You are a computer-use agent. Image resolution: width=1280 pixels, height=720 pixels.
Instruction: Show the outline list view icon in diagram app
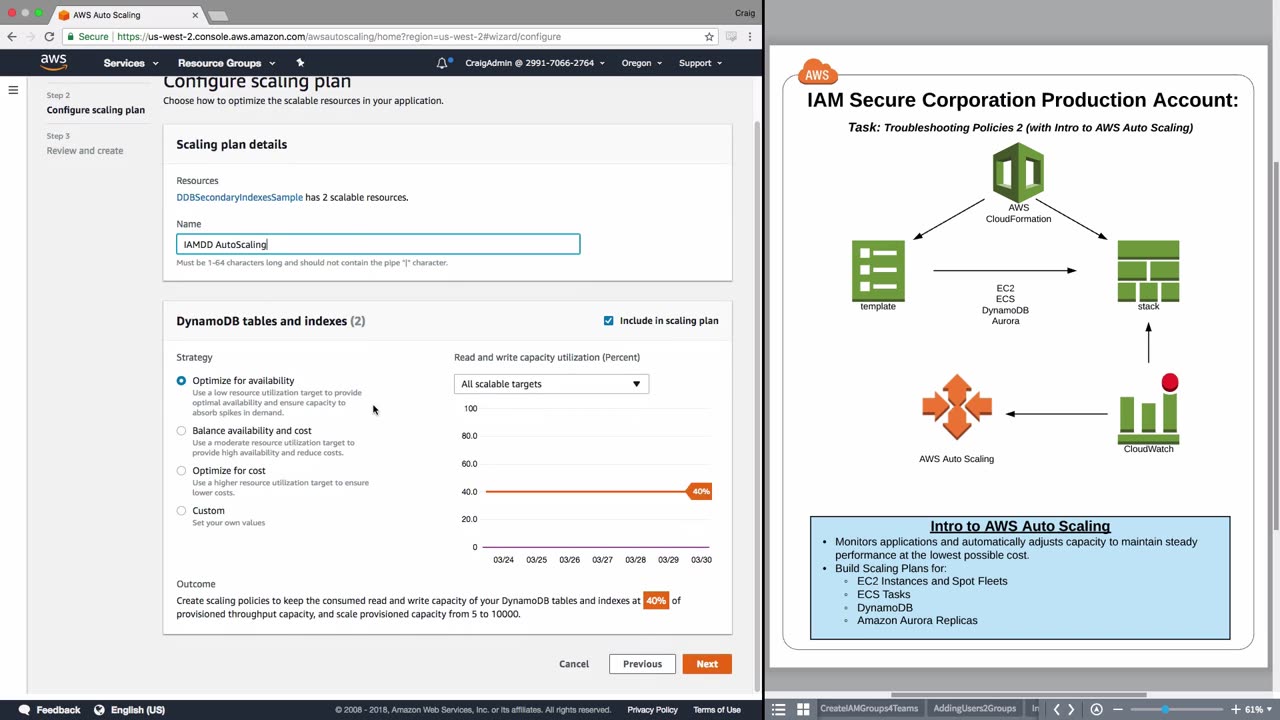click(x=778, y=709)
